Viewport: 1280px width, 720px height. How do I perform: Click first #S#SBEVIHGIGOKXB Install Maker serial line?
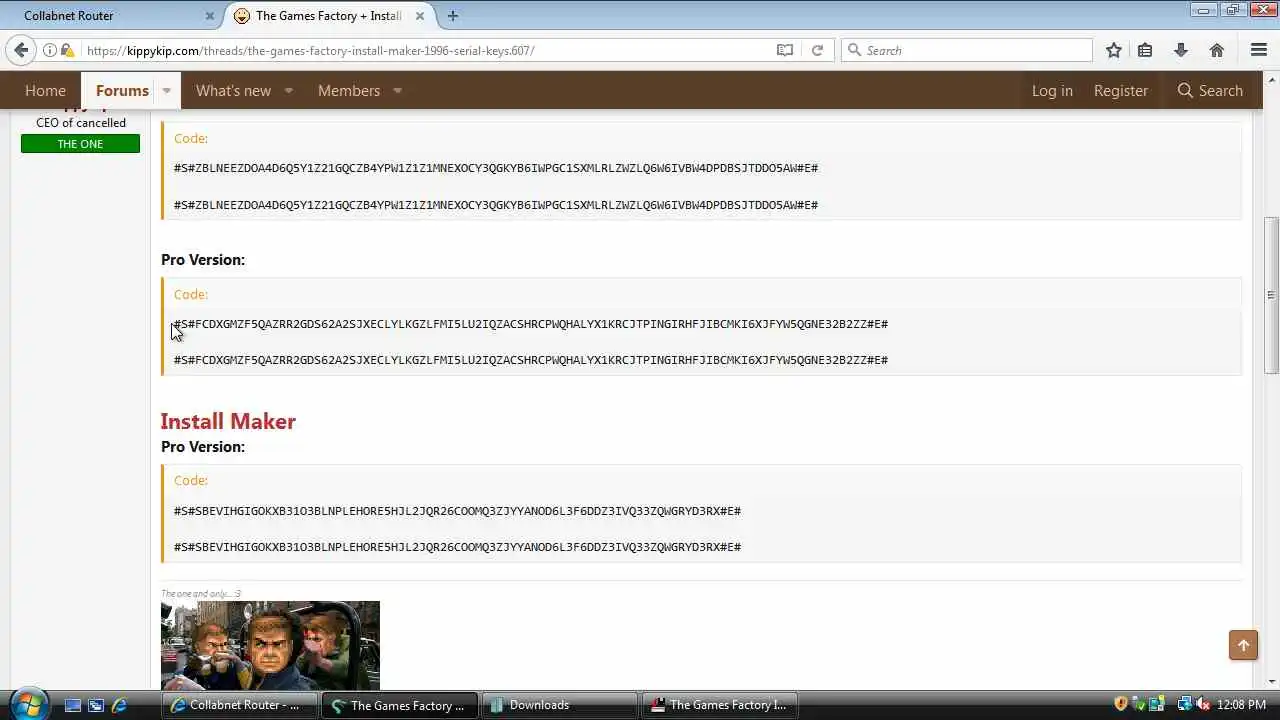457,511
